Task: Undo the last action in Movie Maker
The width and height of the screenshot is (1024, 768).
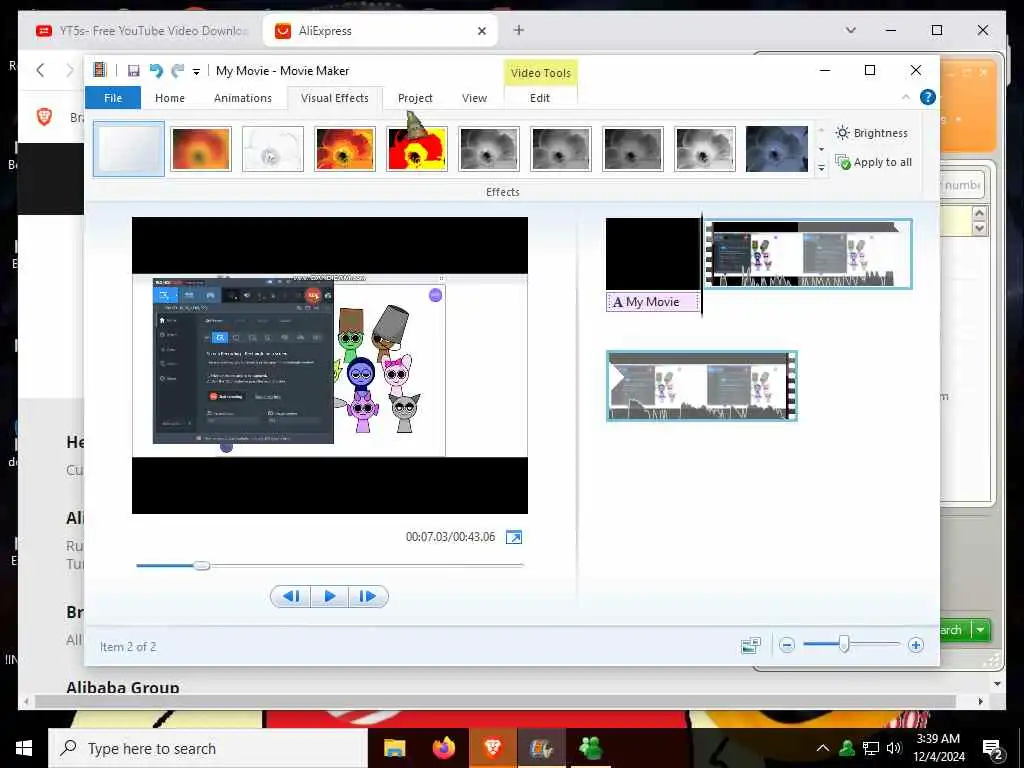Action: pyautogui.click(x=155, y=71)
